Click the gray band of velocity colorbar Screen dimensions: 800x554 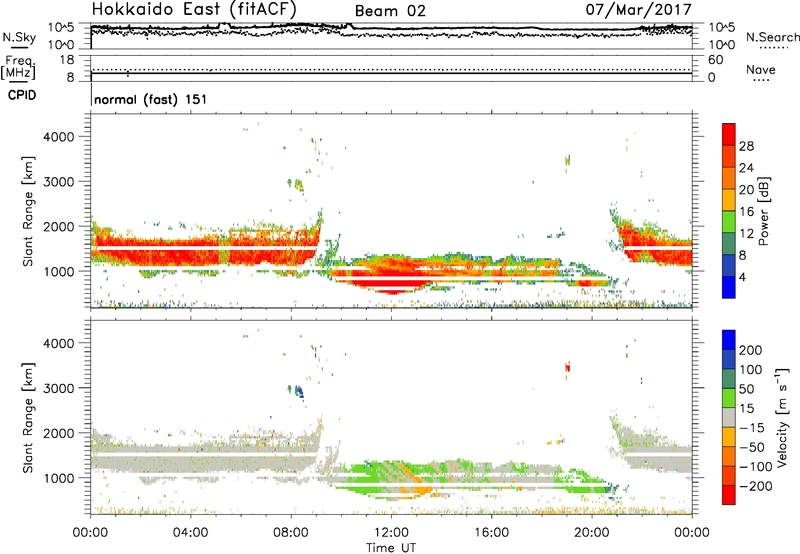(x=729, y=417)
